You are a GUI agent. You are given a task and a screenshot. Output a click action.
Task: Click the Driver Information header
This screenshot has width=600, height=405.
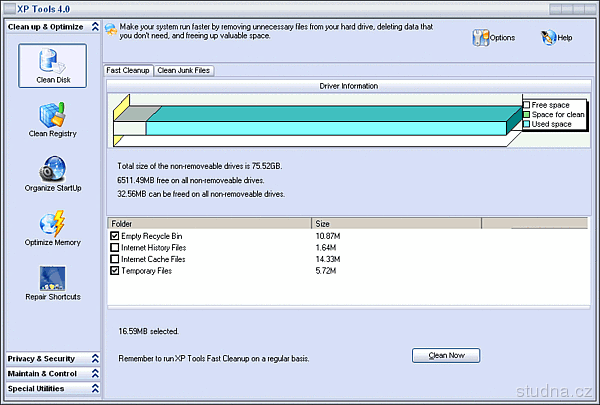pos(349,86)
